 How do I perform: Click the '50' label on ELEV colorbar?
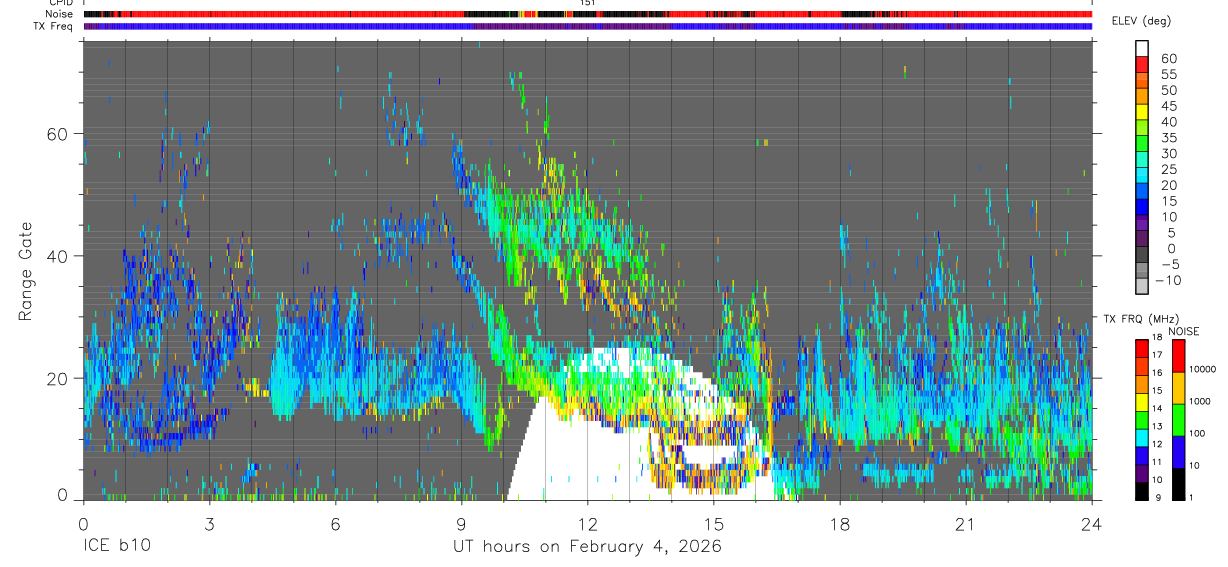pyautogui.click(x=1168, y=91)
